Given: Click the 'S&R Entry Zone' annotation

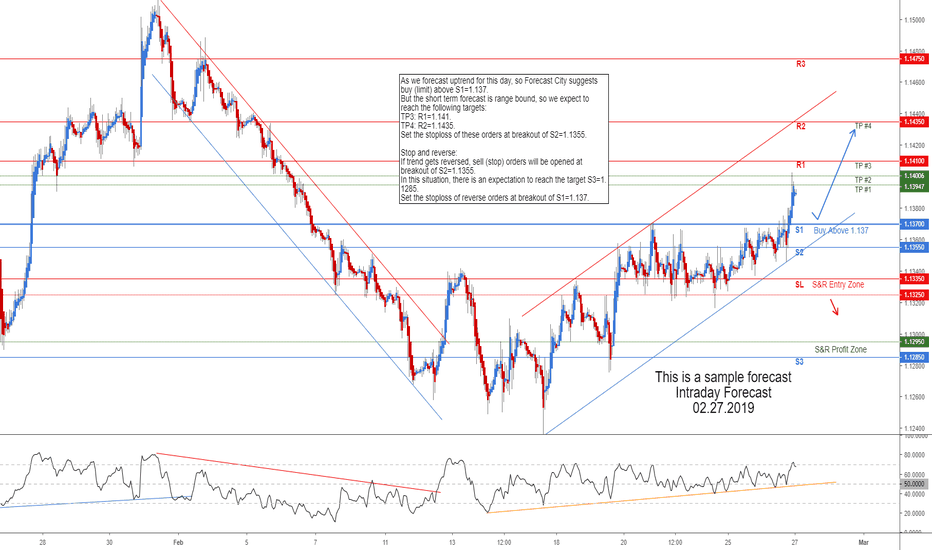Looking at the screenshot, I should tap(838, 285).
